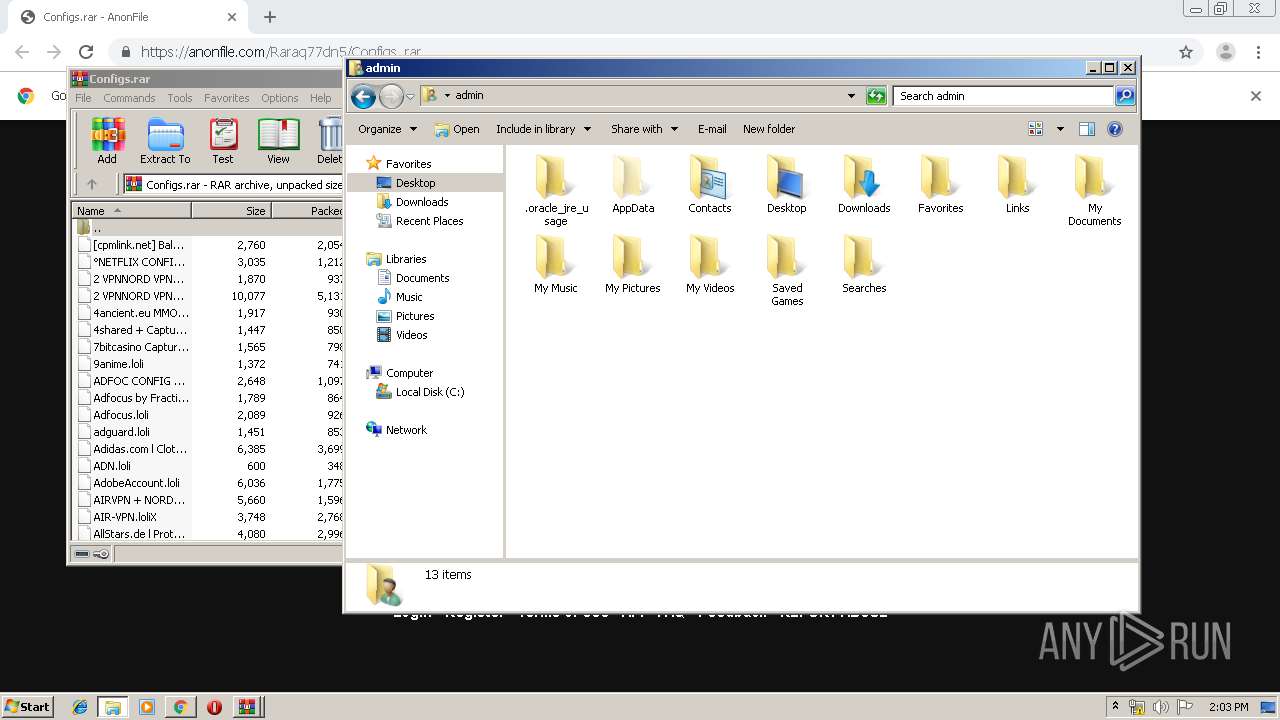The height and width of the screenshot is (720, 1280).
Task: Open the change view options arrow
Action: [1060, 129]
